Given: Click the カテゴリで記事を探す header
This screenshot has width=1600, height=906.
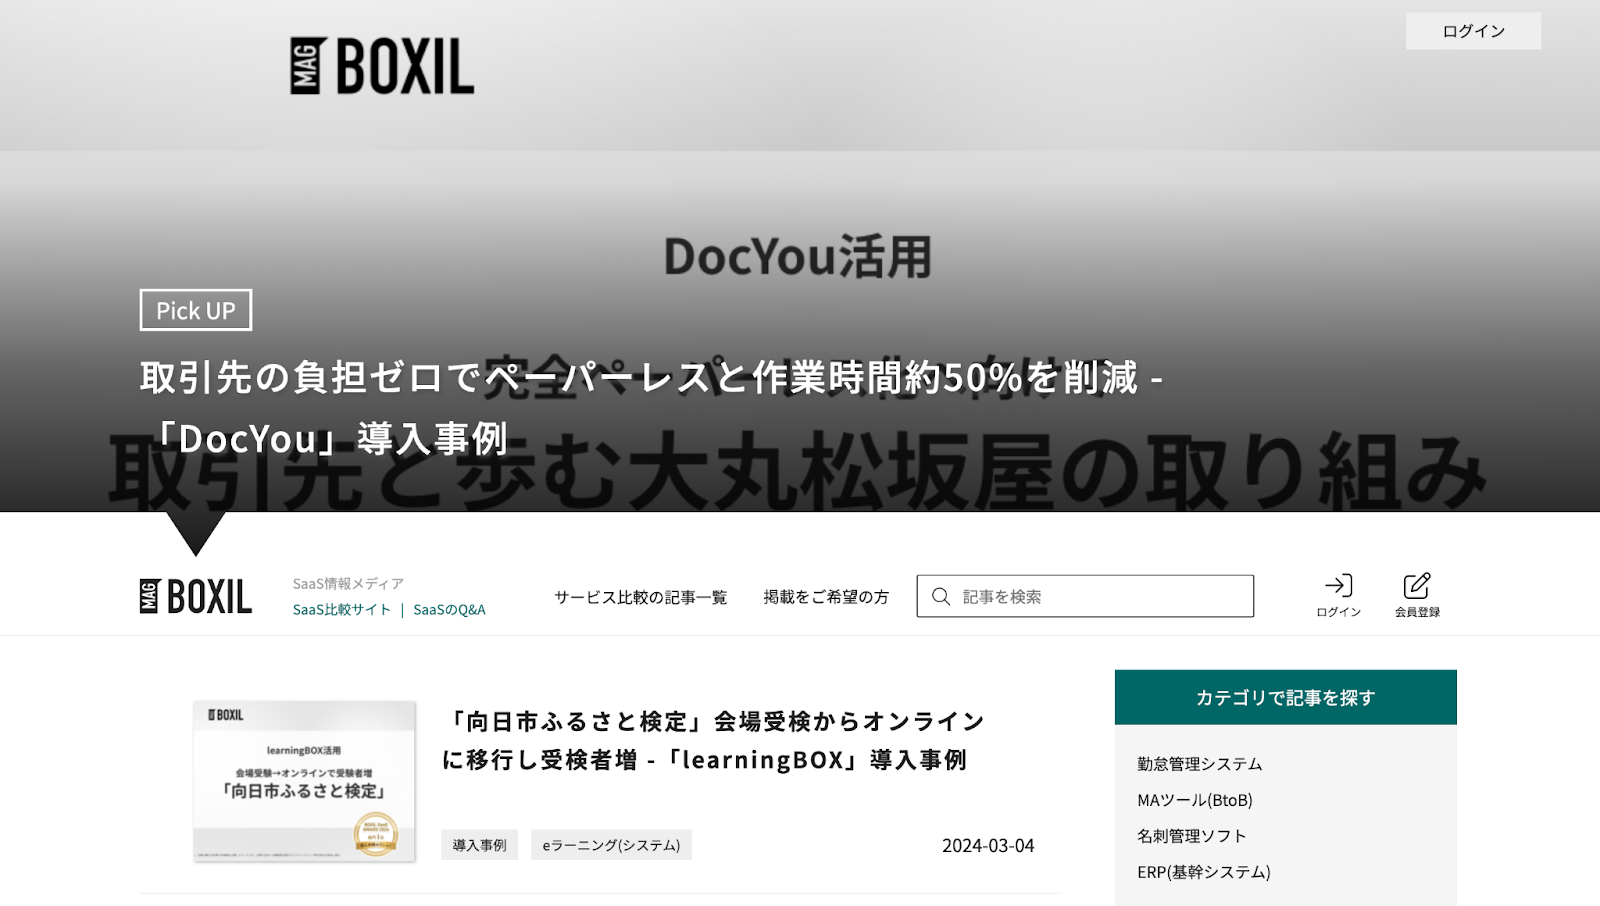Looking at the screenshot, I should coord(1286,697).
